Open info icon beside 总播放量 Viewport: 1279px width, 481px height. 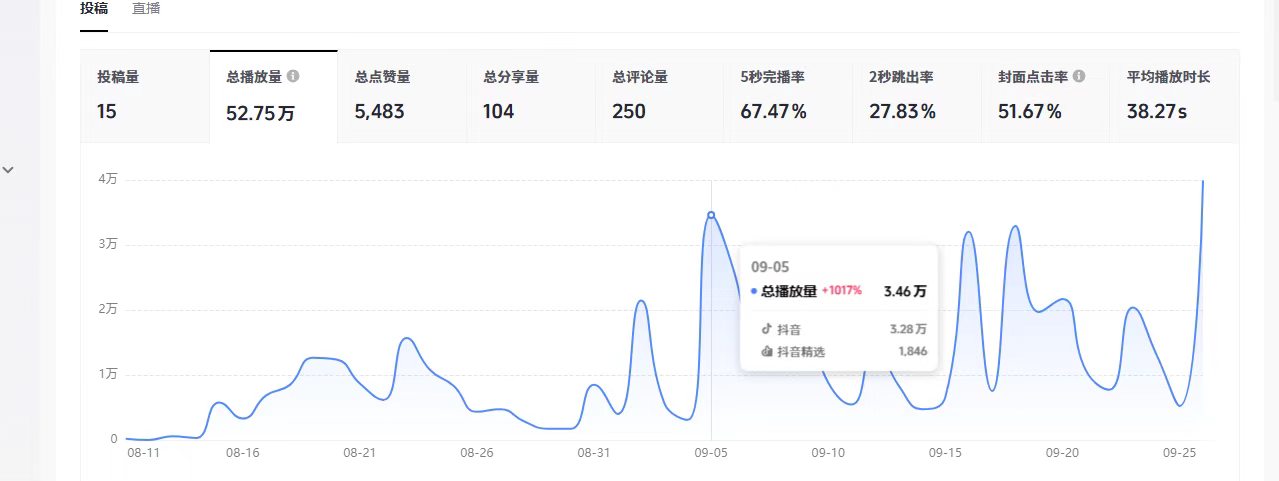pyautogui.click(x=292, y=76)
